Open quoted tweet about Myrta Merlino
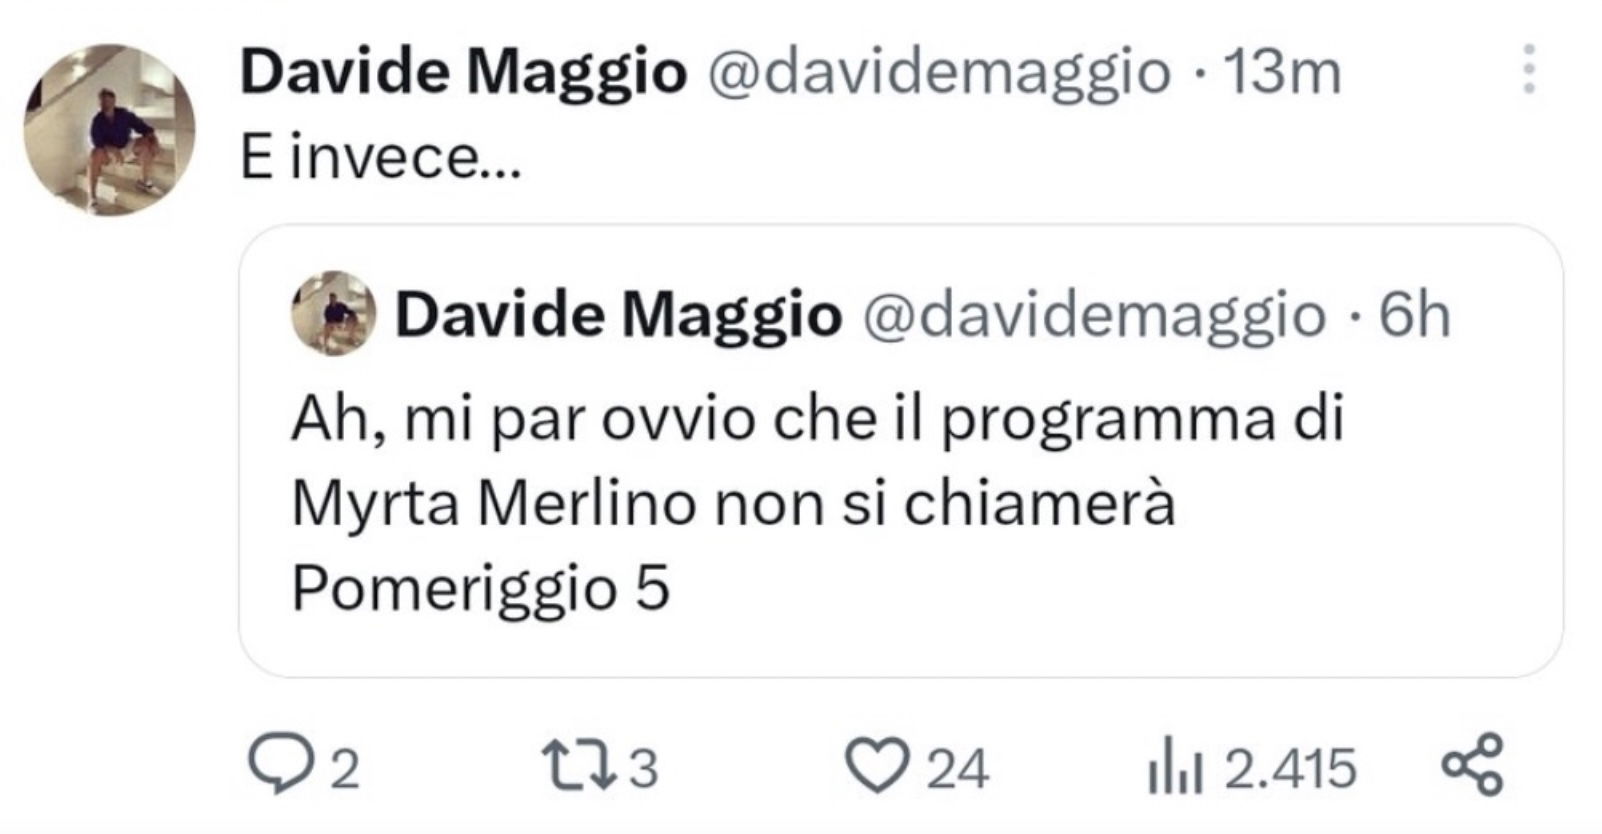Image resolution: width=1602 pixels, height=834 pixels. (x=901, y=451)
